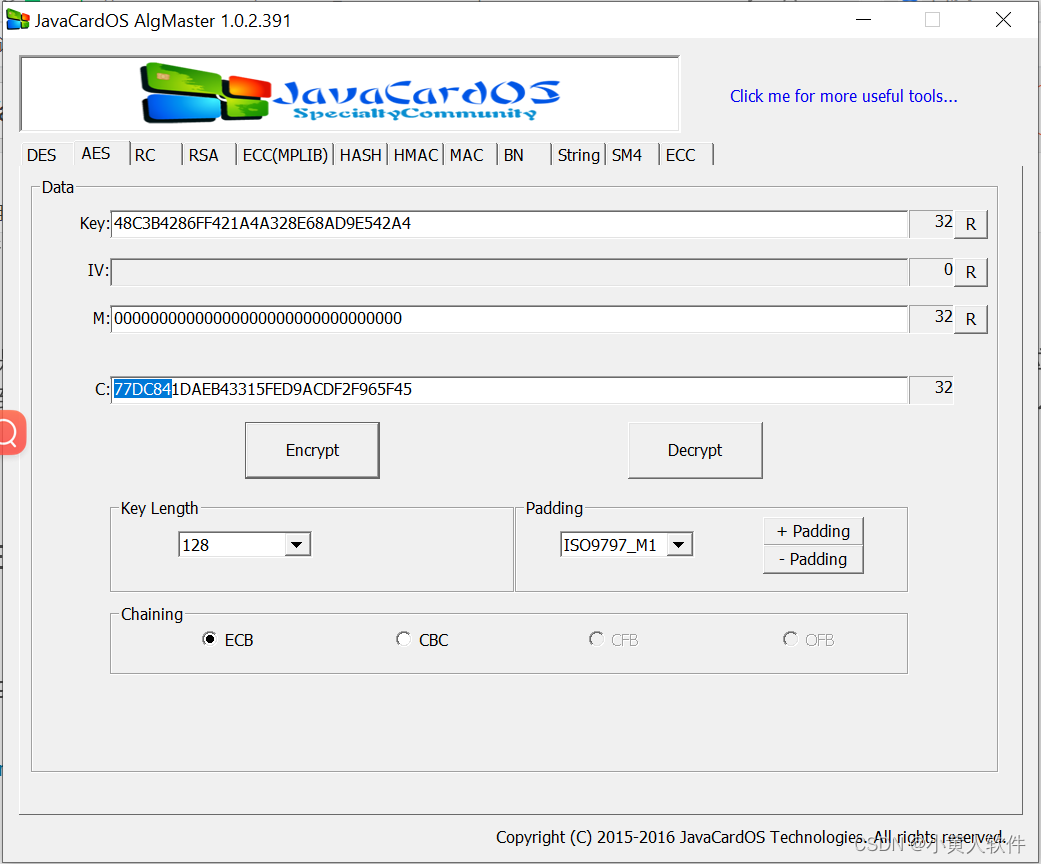Click the red search bubble icon at left edge
This screenshot has width=1041, height=864.
coord(11,433)
